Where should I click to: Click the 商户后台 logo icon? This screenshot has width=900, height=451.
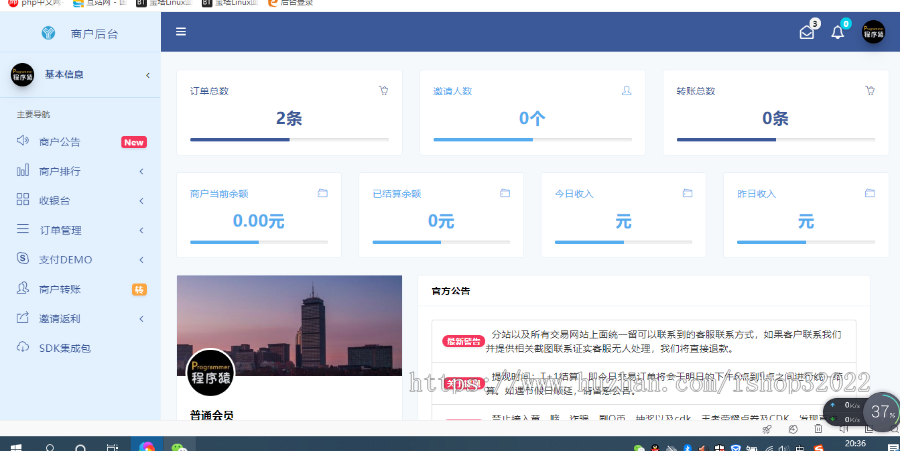[48, 33]
